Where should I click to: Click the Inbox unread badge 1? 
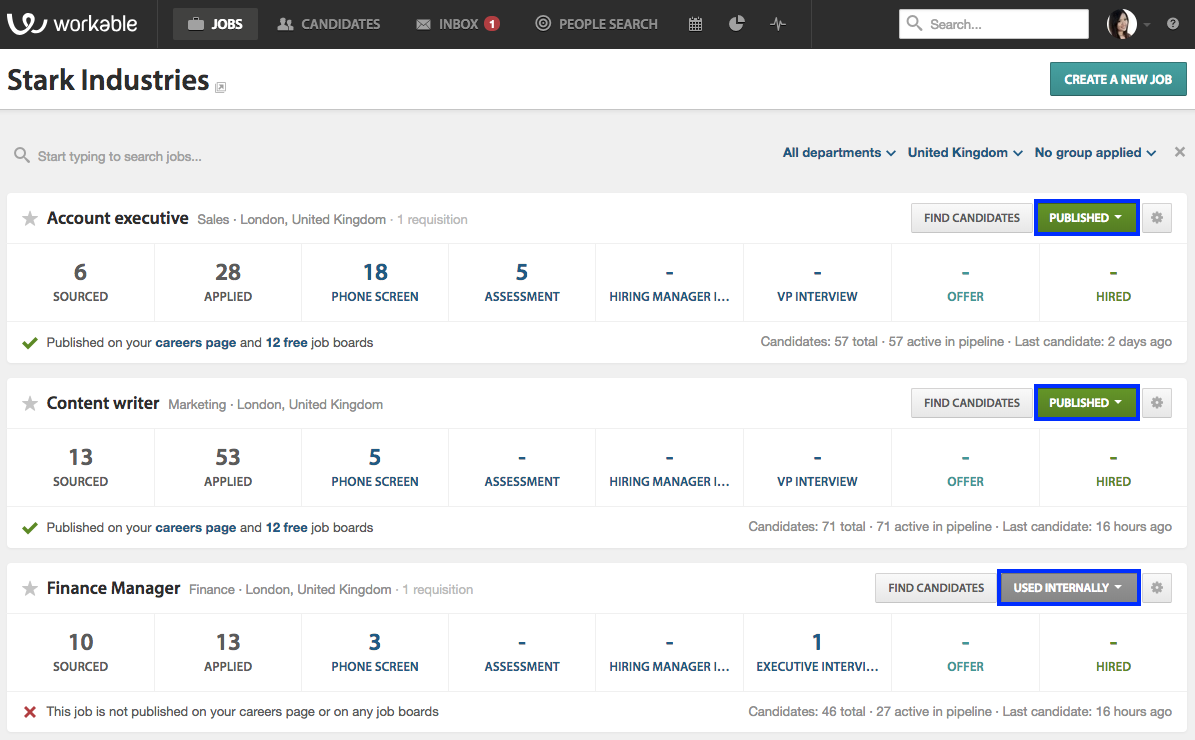[x=492, y=24]
